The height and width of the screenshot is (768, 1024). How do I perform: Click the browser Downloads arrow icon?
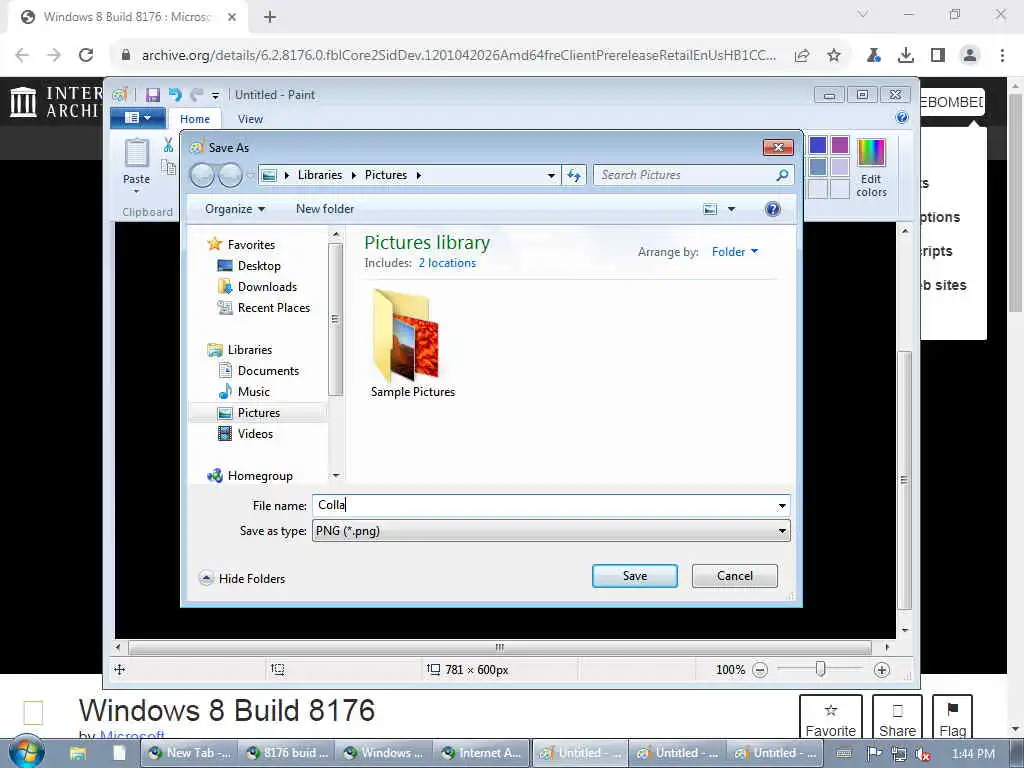pos(905,56)
